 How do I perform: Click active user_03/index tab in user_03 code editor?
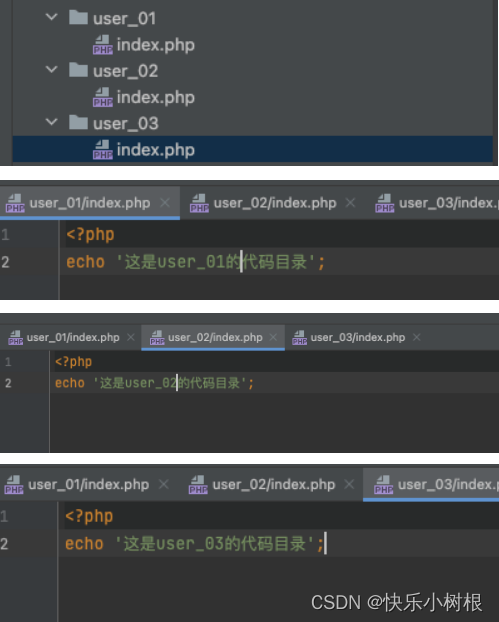coord(431,484)
